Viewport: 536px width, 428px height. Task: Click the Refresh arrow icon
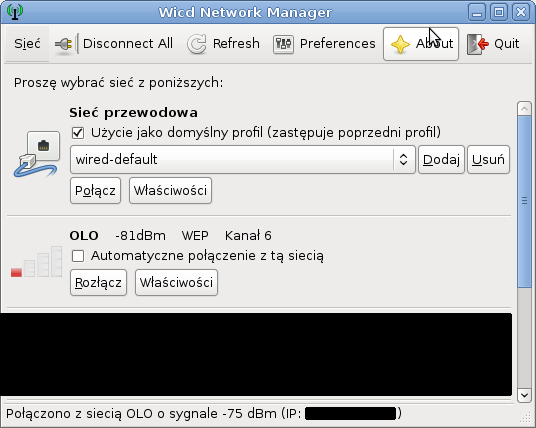point(197,44)
